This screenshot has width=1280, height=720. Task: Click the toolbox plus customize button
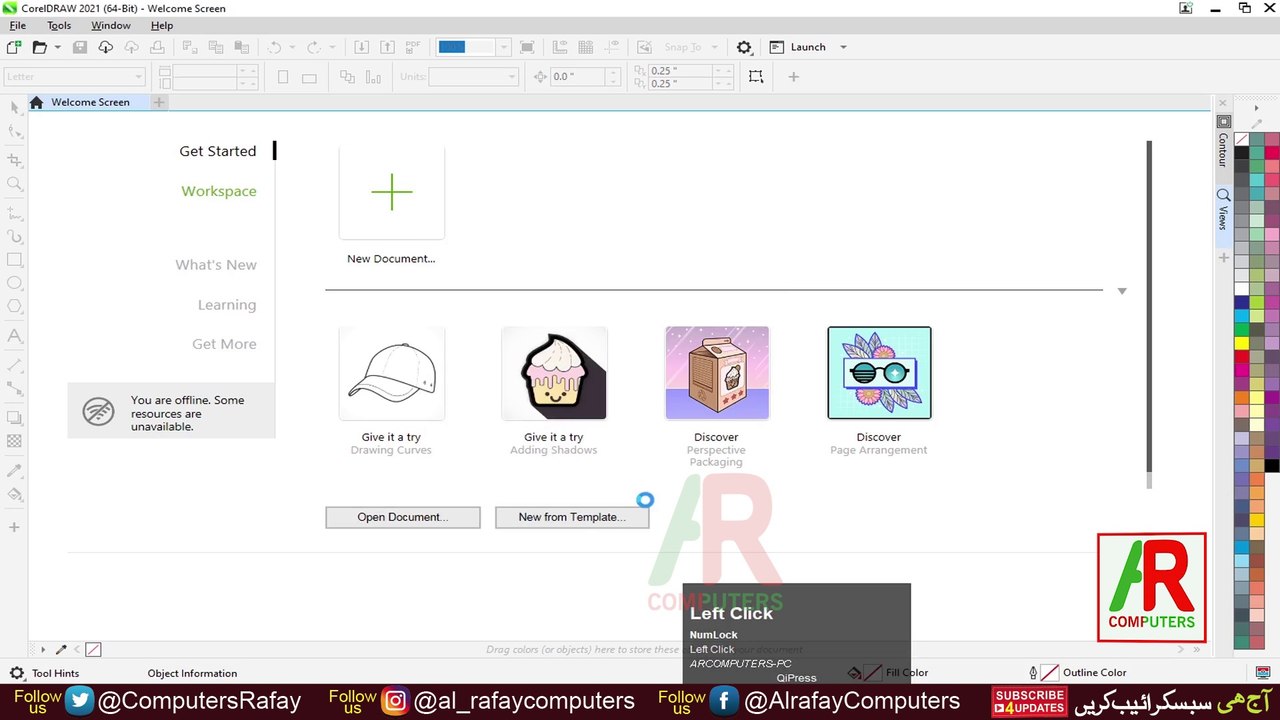tap(14, 527)
